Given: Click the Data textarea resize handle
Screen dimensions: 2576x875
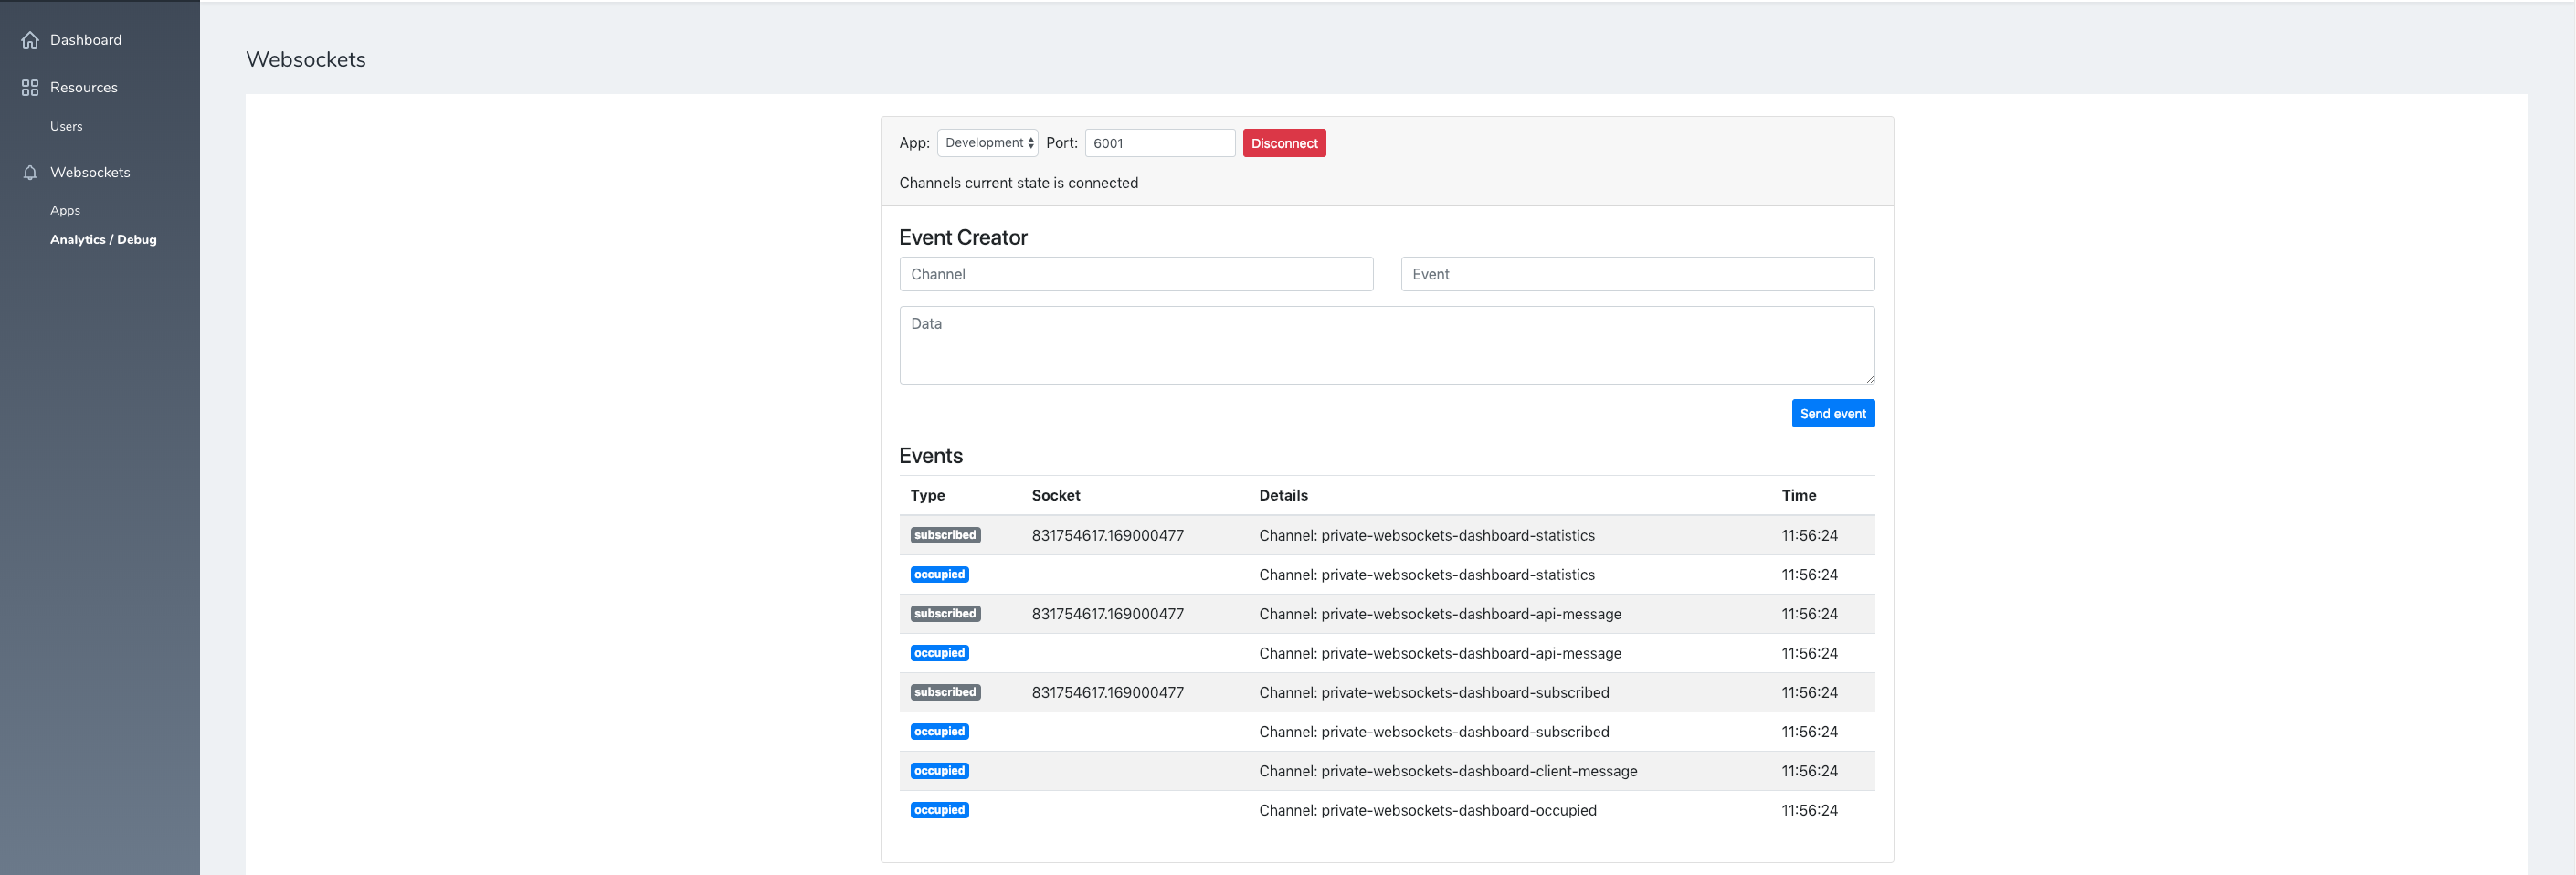Looking at the screenshot, I should [x=1869, y=379].
